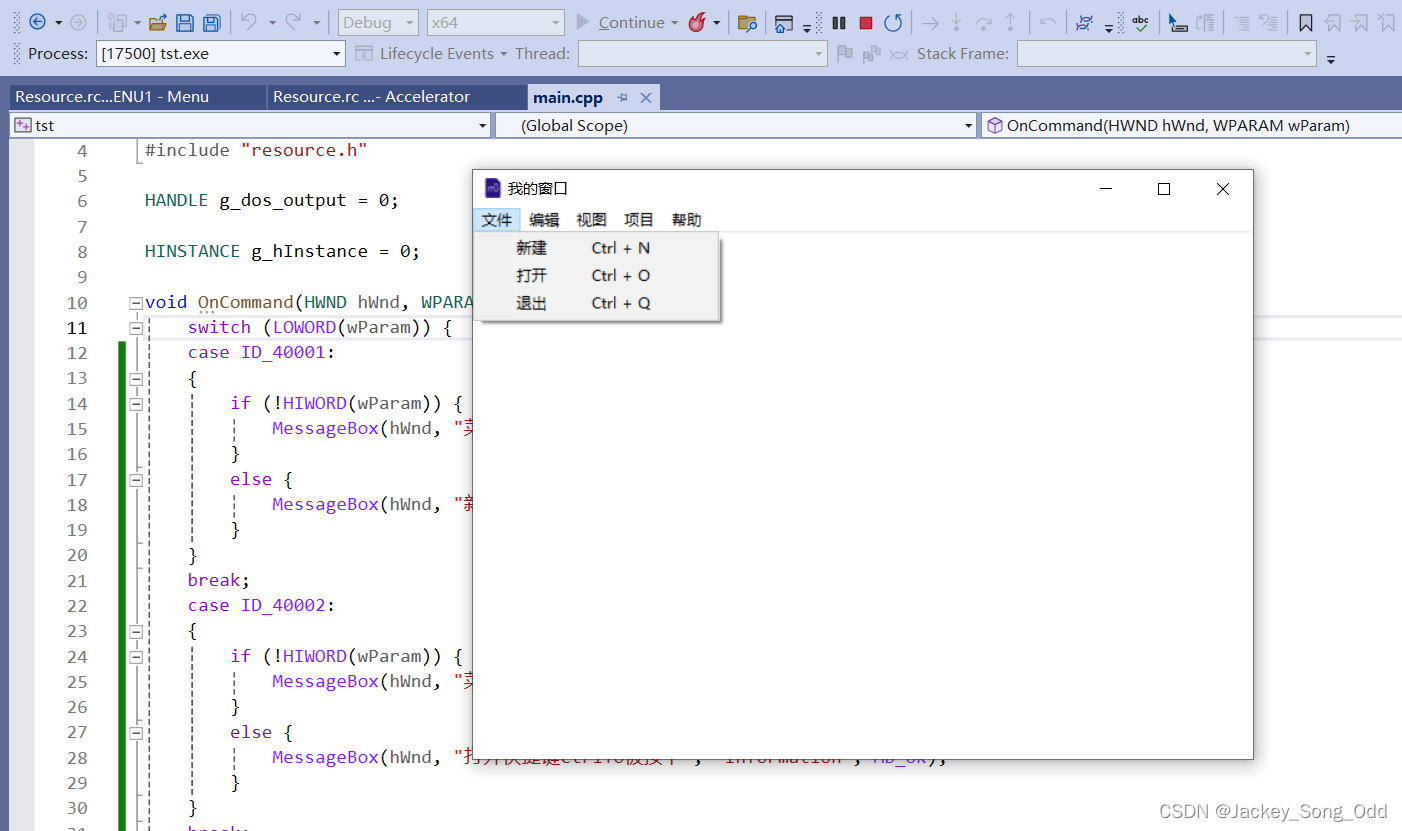Click the browser window icon with house
1402x831 pixels.
pyautogui.click(x=785, y=22)
